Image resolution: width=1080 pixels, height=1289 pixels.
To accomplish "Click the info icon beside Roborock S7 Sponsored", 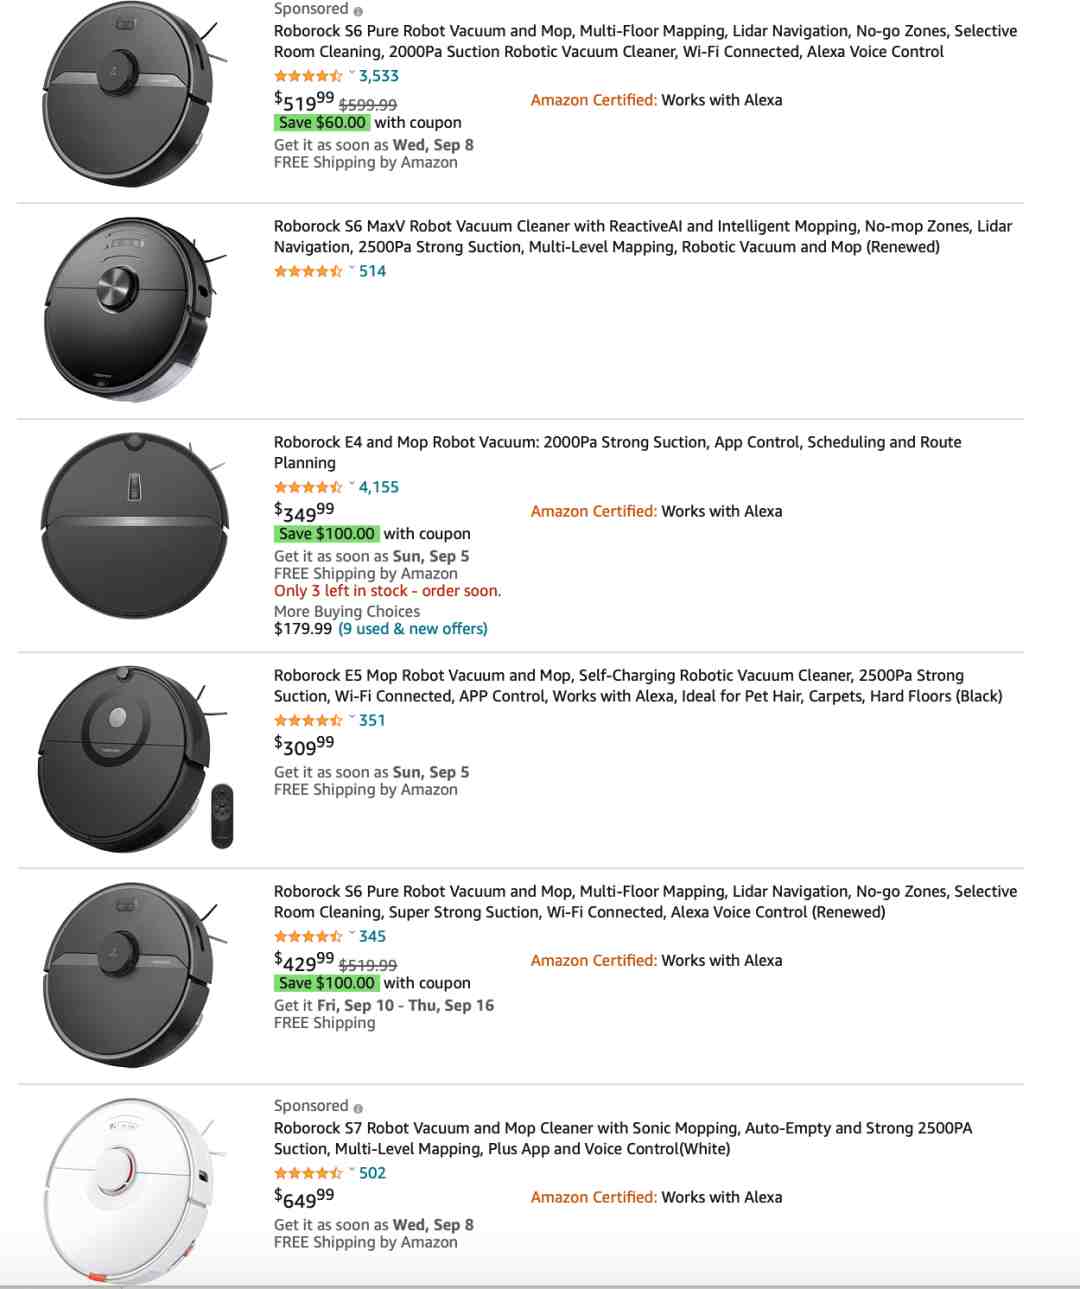I will coord(358,1108).
